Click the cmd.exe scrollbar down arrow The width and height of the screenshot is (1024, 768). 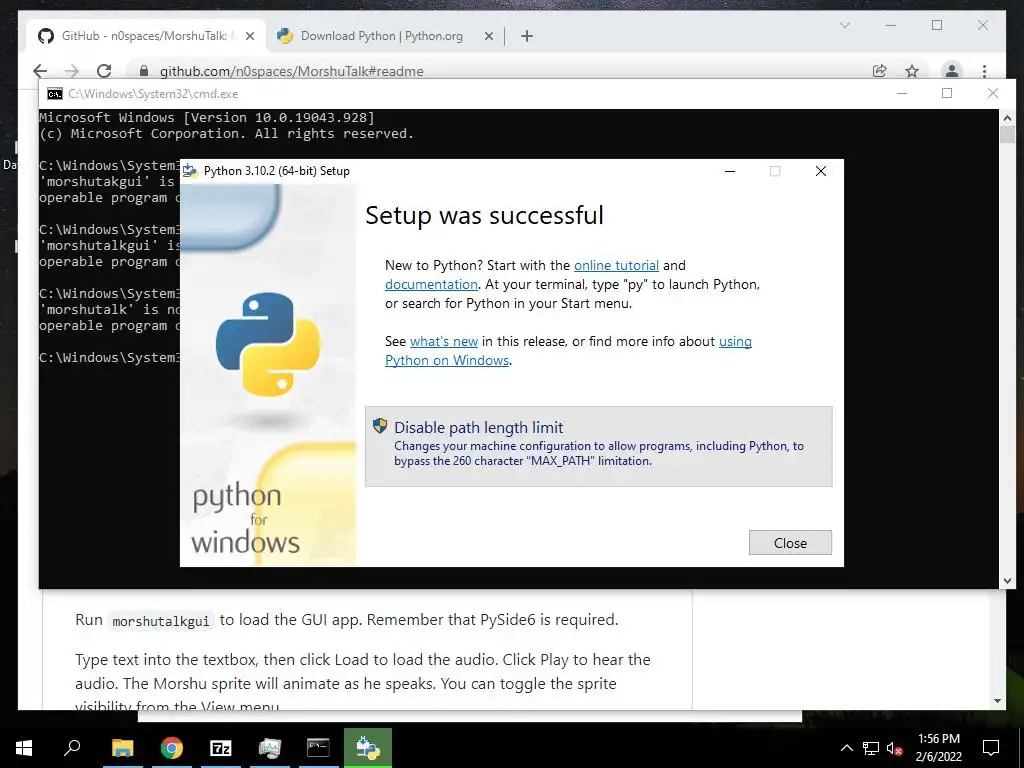1007,581
